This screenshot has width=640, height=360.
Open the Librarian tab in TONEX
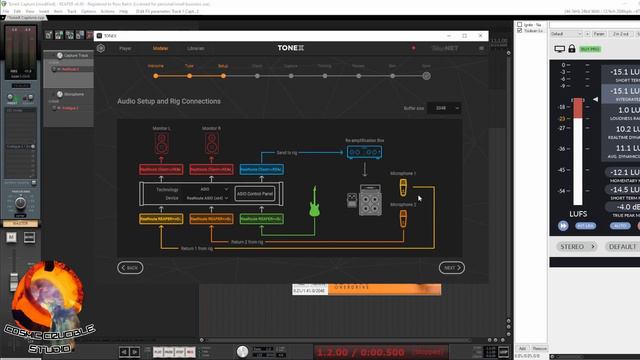[x=196, y=48]
